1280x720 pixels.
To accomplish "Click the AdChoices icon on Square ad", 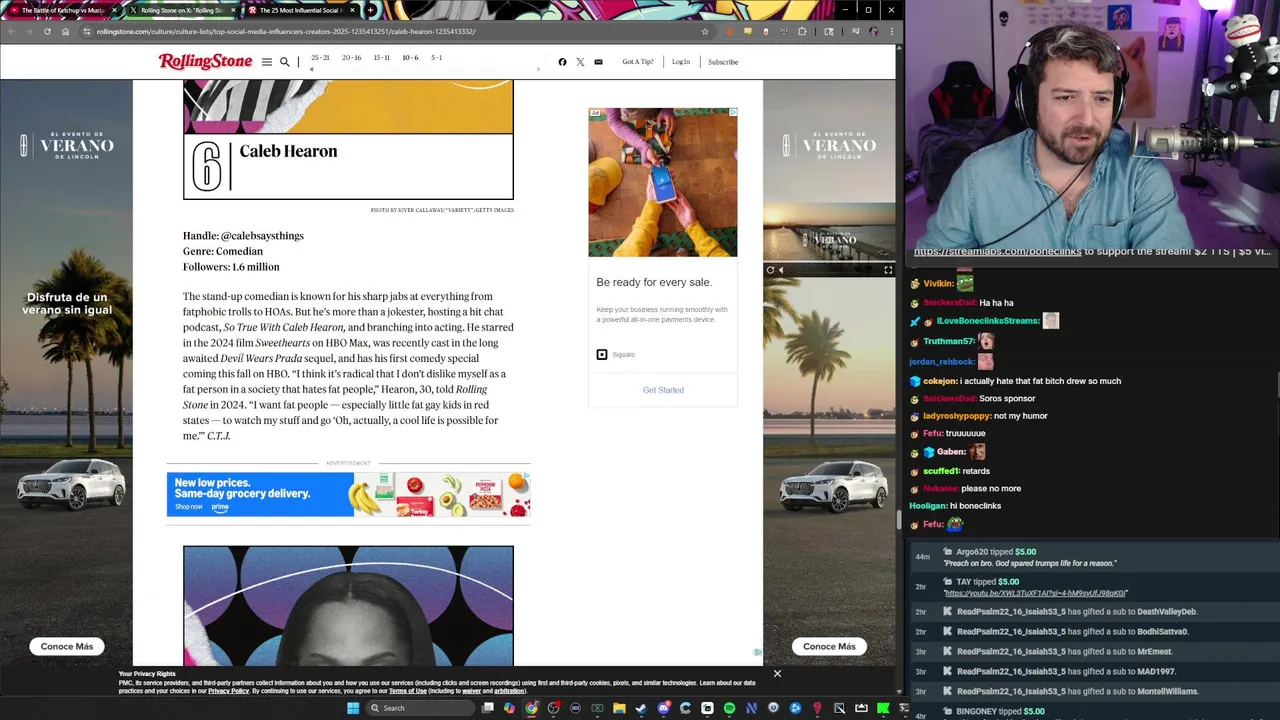I will click(x=733, y=113).
